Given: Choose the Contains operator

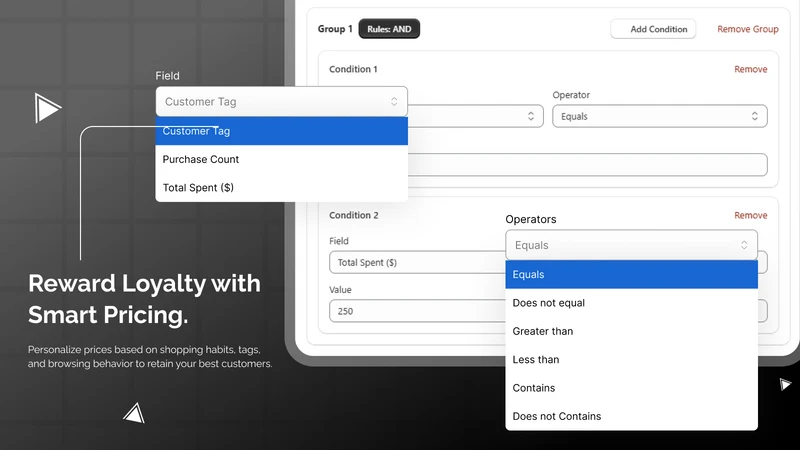Looking at the screenshot, I should click(x=632, y=388).
